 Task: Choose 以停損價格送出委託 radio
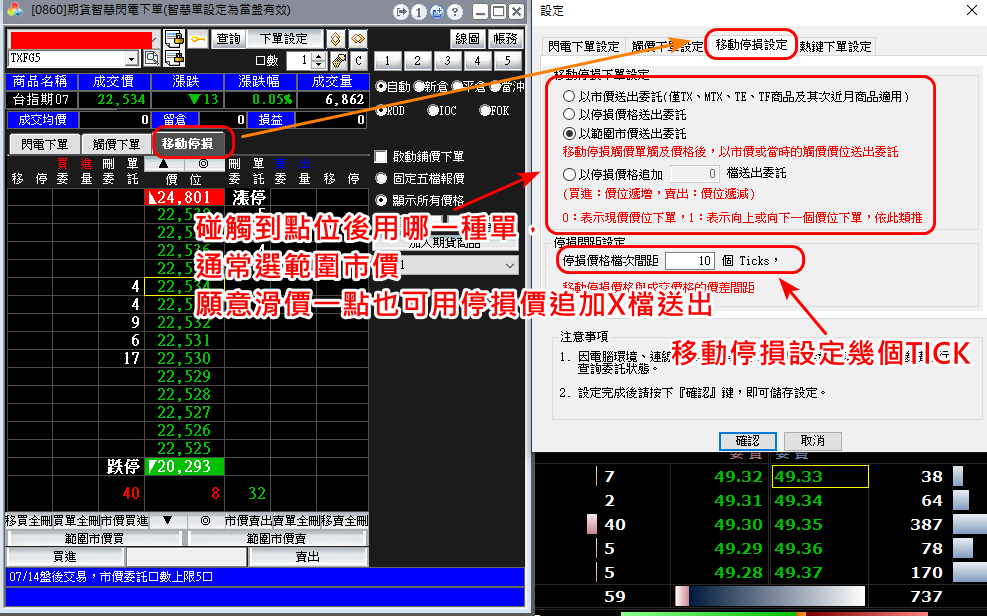pos(569,115)
